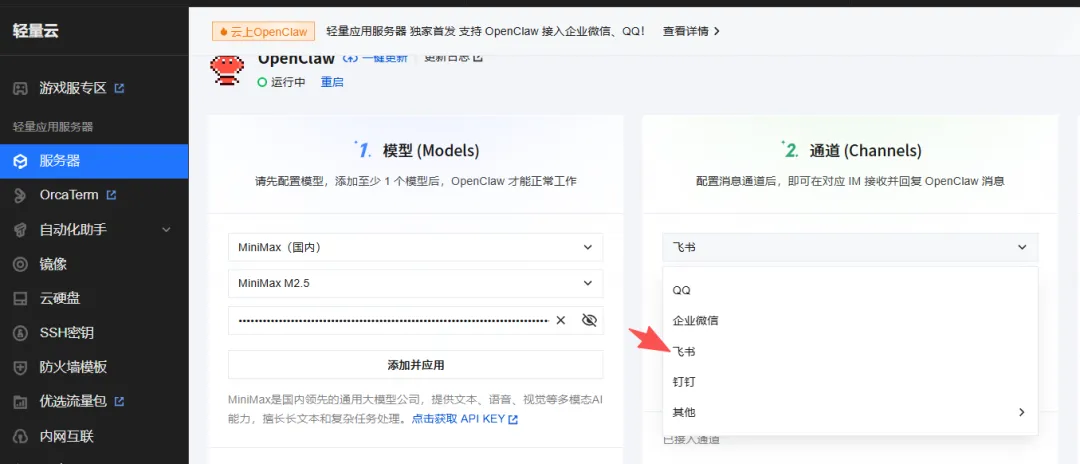Click the 运行中 status indicator

coord(281,82)
